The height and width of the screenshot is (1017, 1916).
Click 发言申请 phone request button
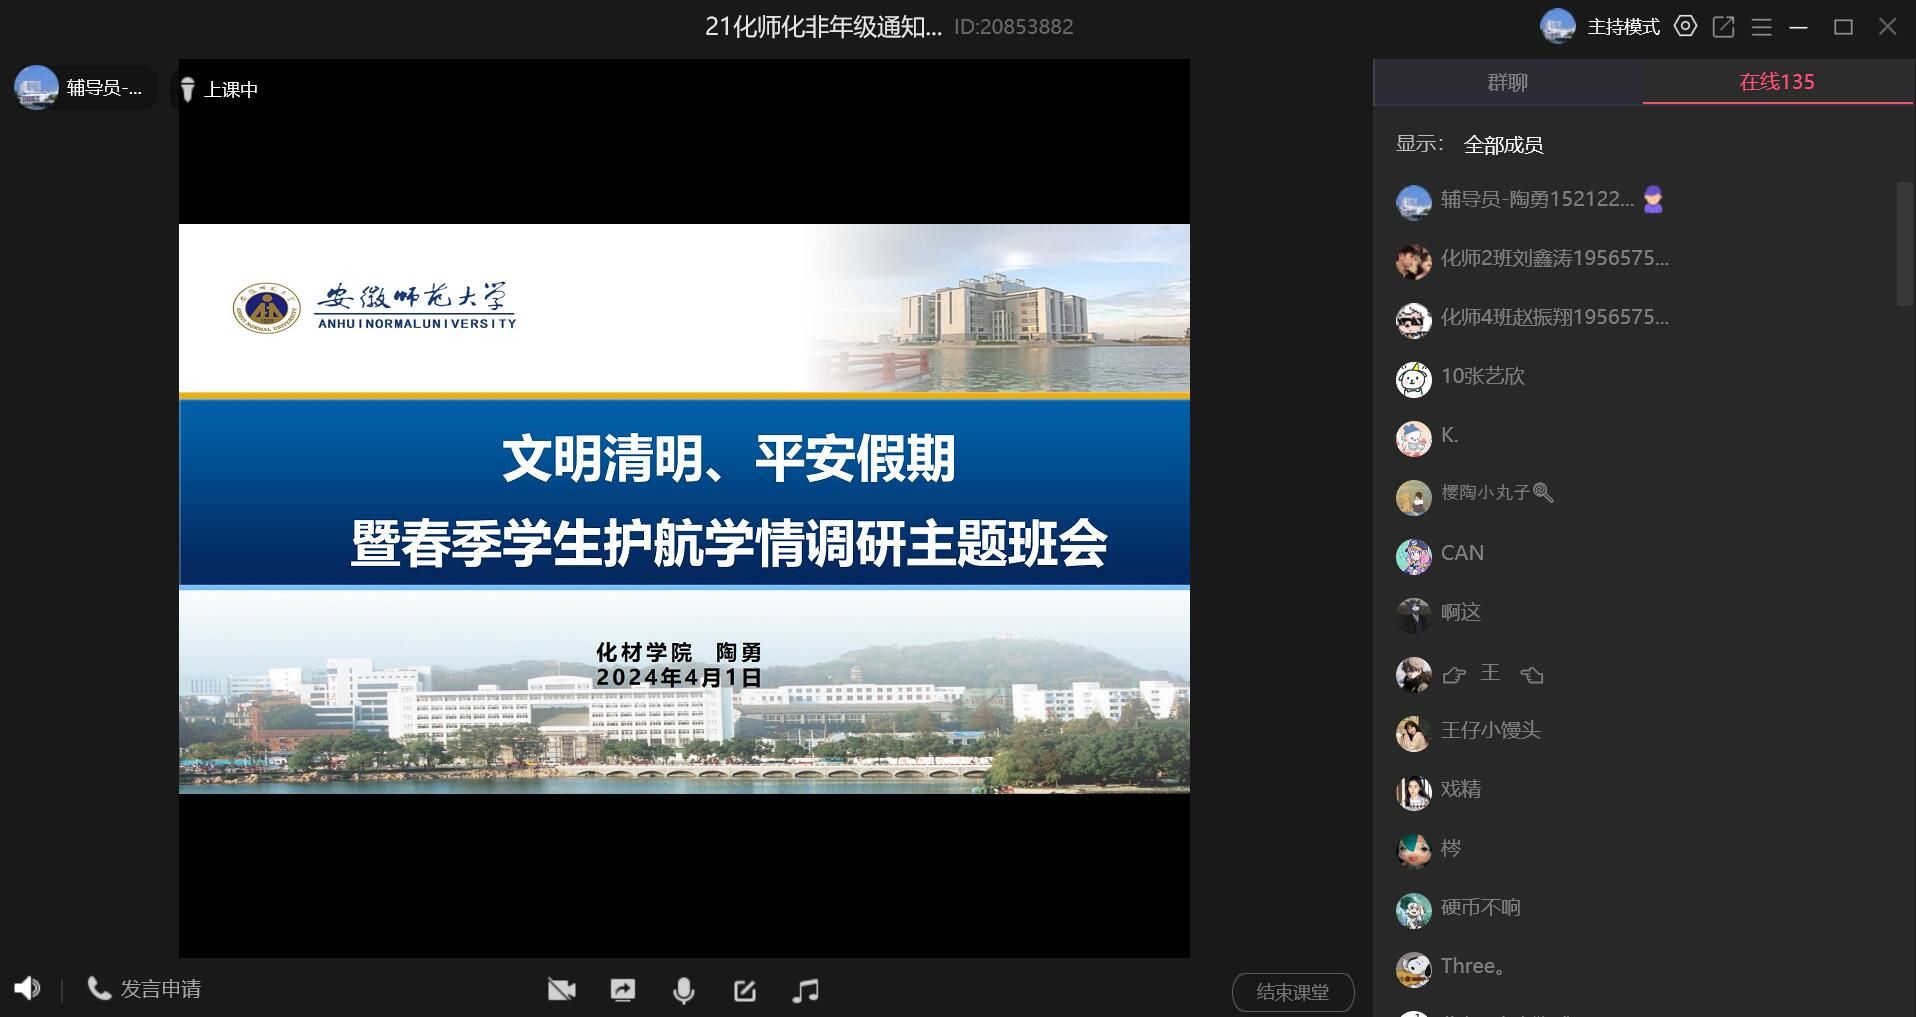tap(145, 989)
